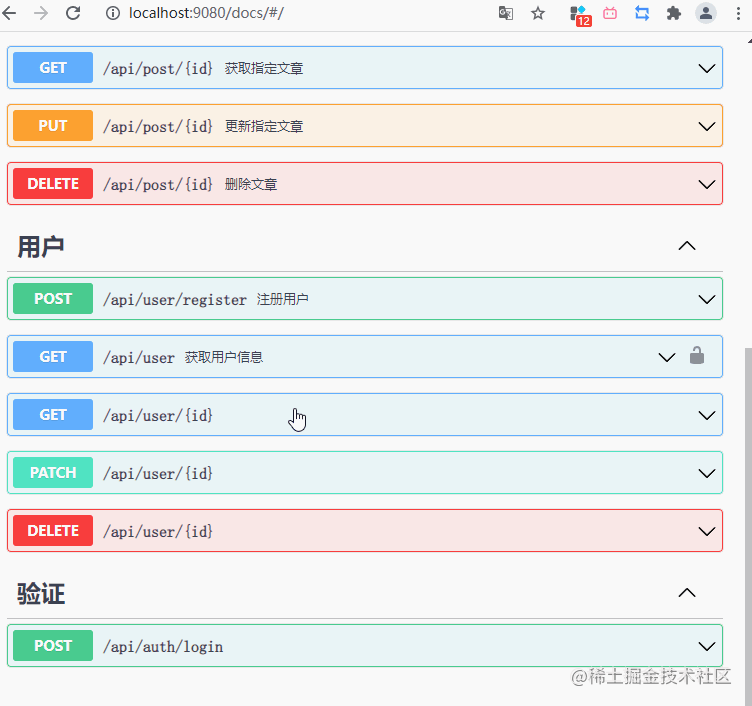Open the /api/user/register path link
The image size is (752, 706).
(174, 300)
